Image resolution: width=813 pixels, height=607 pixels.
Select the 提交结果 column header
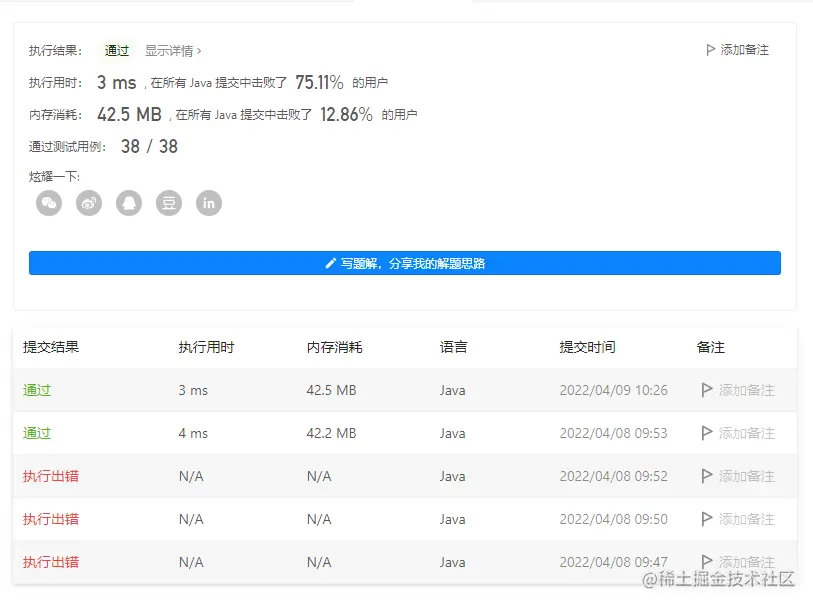click(x=51, y=347)
